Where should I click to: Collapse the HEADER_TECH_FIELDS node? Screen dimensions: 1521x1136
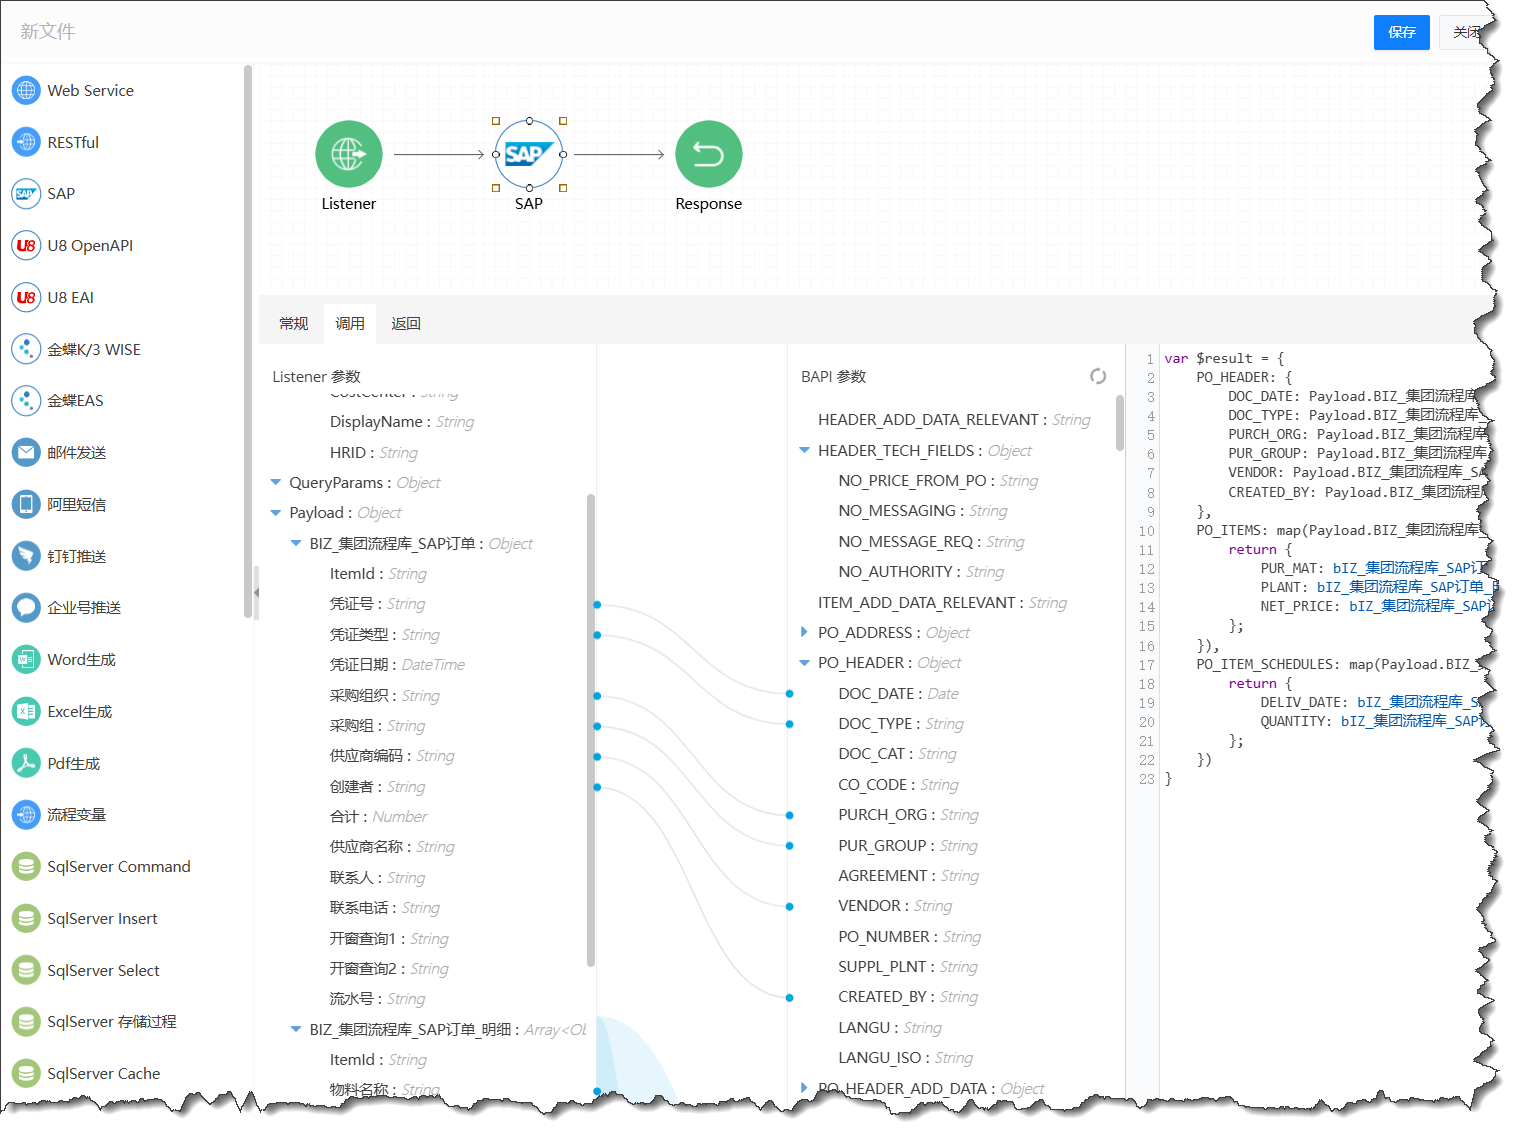804,451
